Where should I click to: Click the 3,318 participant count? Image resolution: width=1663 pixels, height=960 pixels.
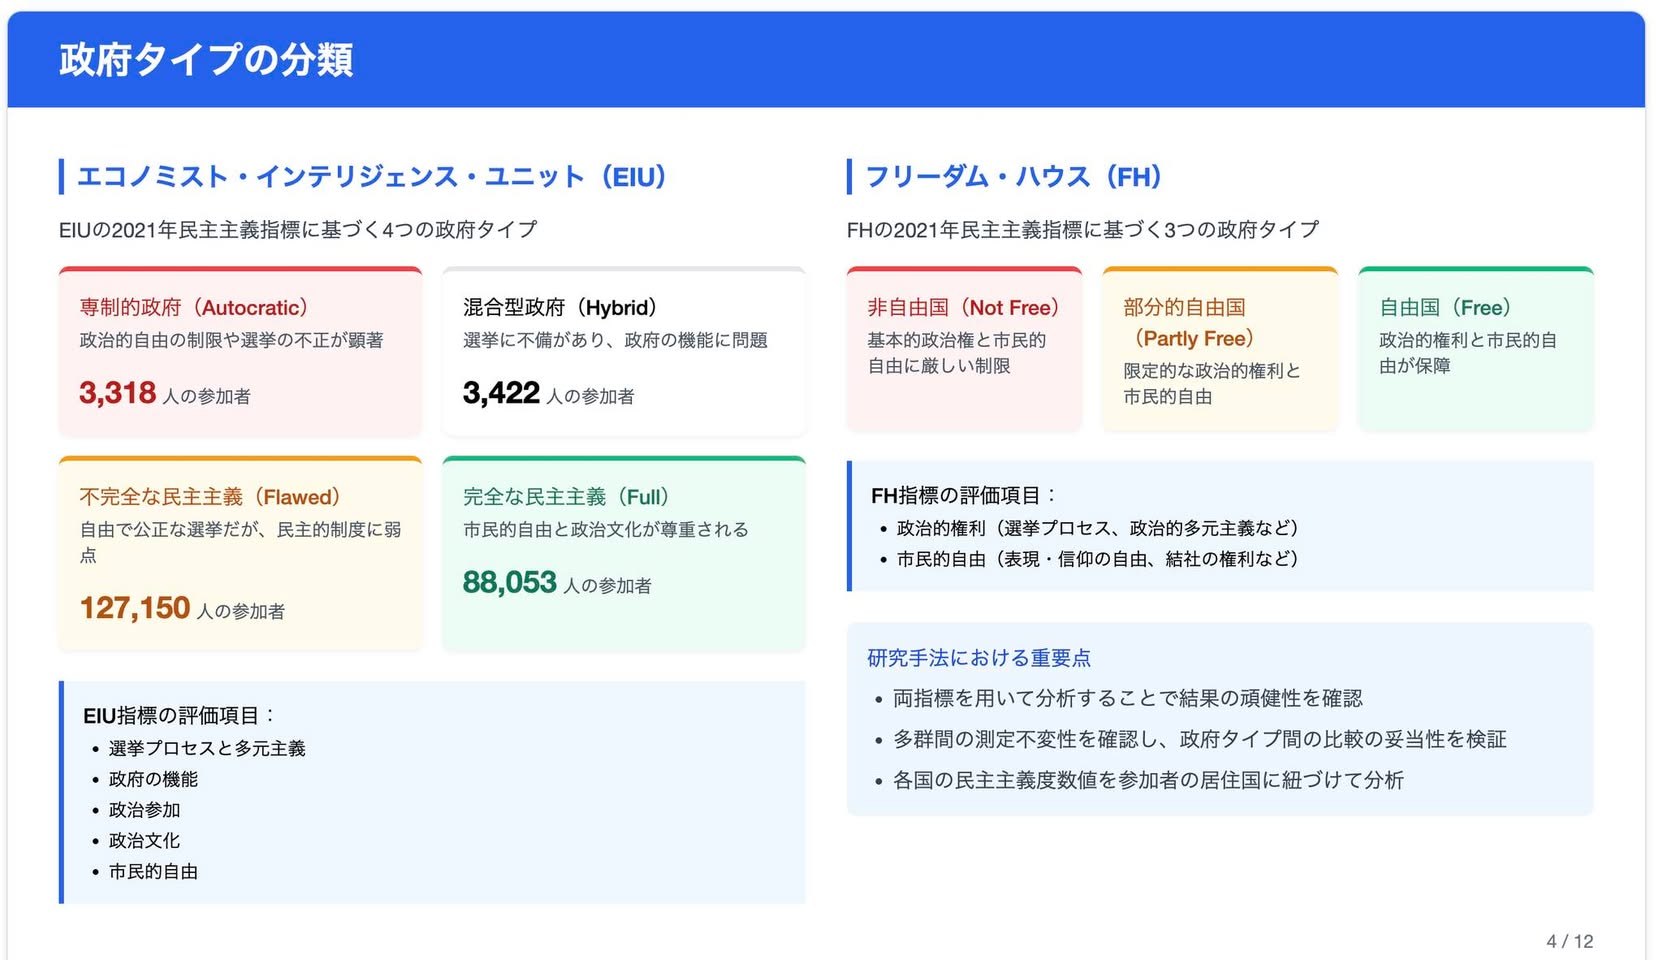coord(118,393)
